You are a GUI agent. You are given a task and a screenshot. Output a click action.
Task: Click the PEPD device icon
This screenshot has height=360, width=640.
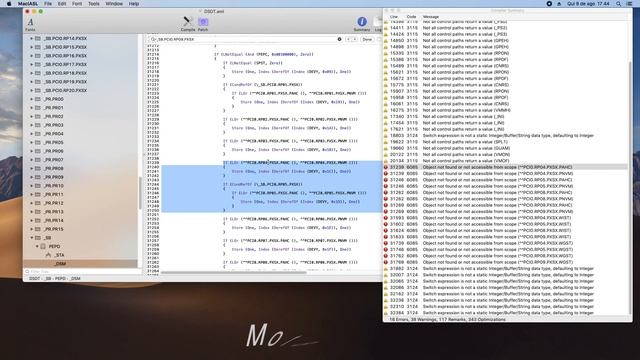click(43, 246)
